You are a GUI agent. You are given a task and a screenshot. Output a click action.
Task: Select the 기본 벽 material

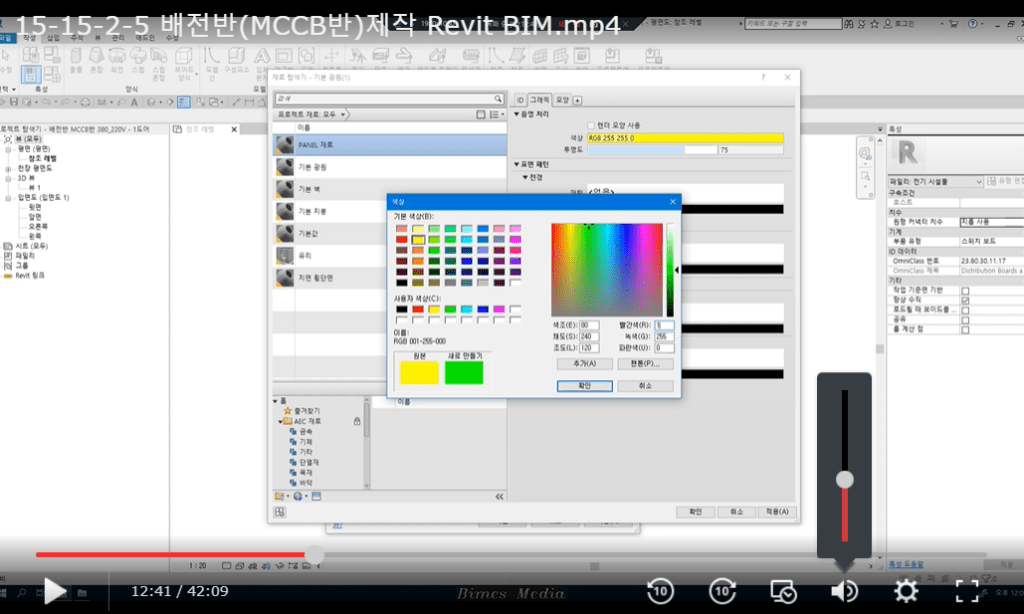[x=390, y=189]
